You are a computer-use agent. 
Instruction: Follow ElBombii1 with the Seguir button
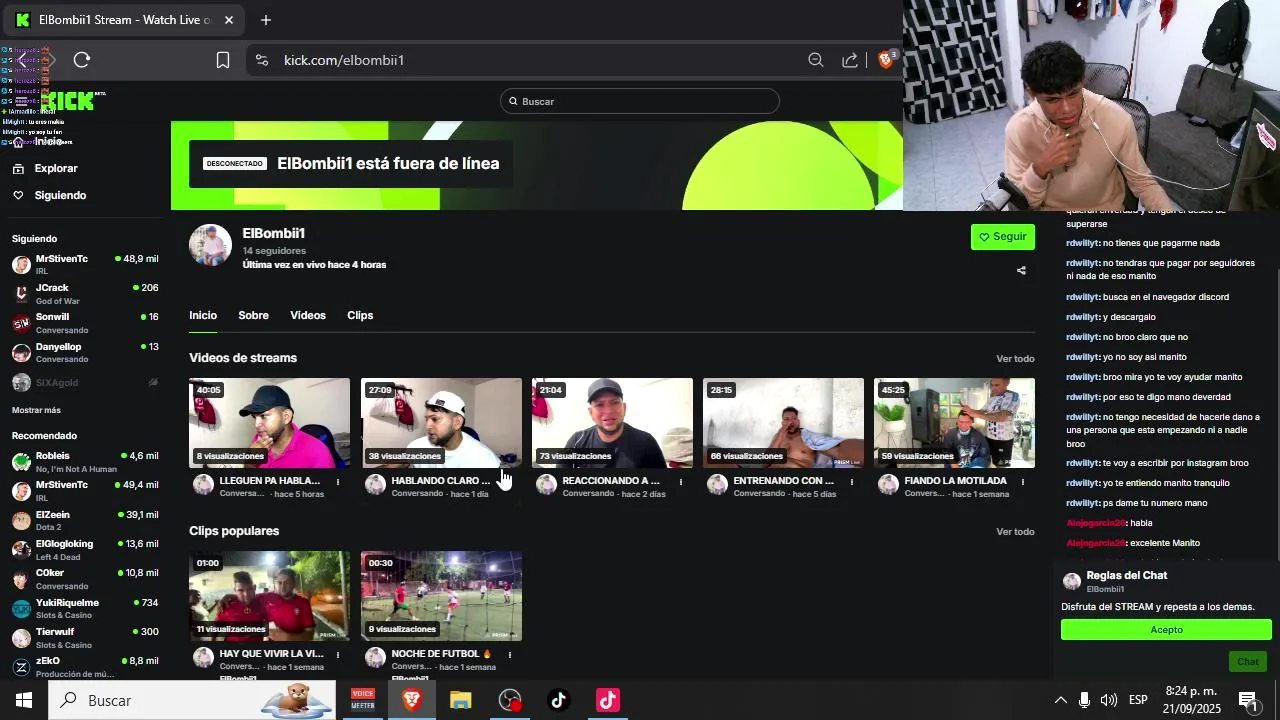point(1003,237)
